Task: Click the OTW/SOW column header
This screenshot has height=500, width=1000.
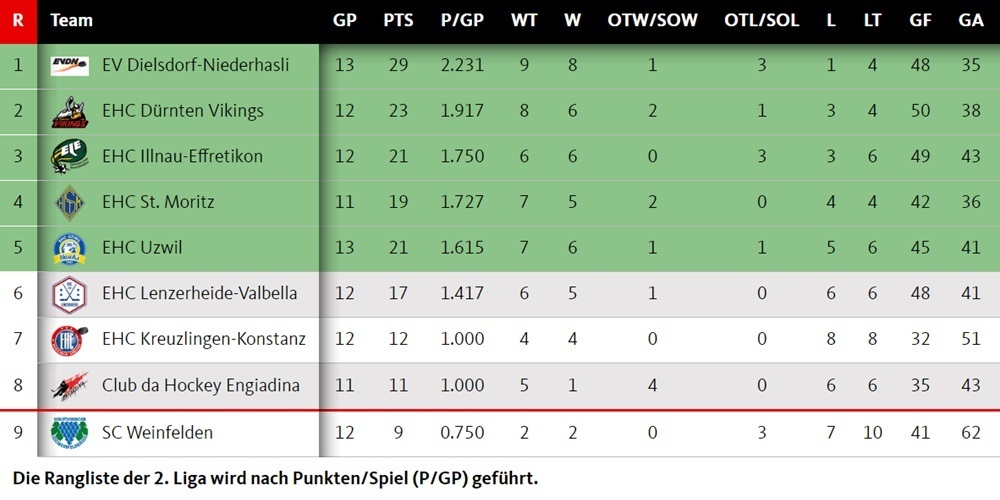Action: tap(652, 20)
